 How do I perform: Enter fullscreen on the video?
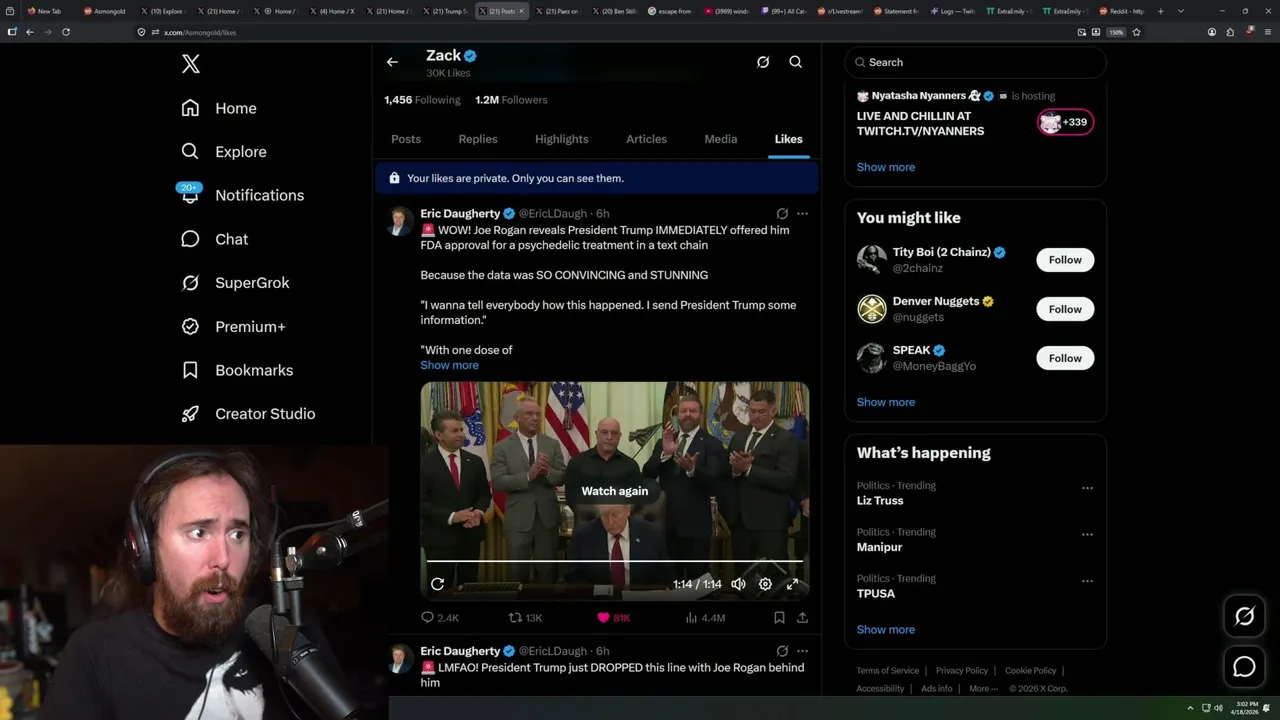tap(792, 584)
